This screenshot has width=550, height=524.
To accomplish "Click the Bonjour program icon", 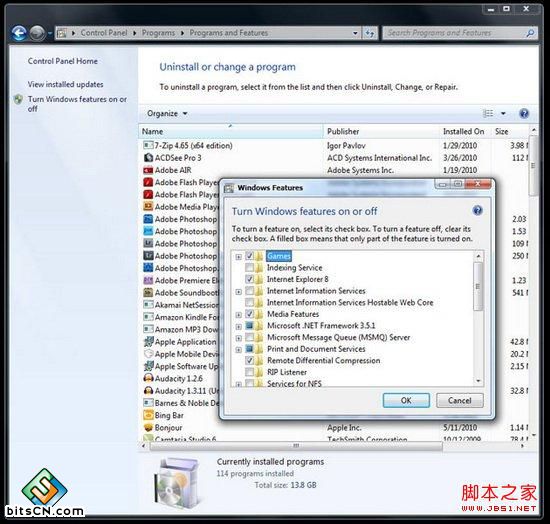I will pos(148,427).
